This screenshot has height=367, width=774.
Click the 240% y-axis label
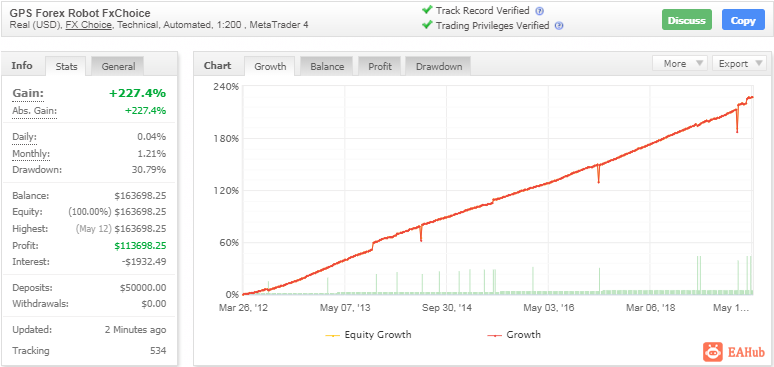[x=226, y=86]
